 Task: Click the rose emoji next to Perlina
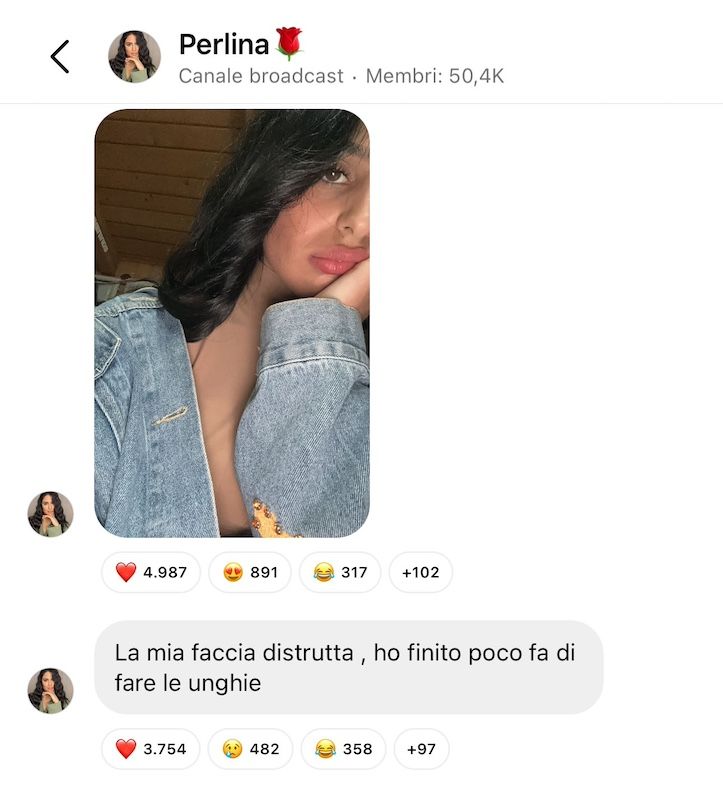pos(289,43)
